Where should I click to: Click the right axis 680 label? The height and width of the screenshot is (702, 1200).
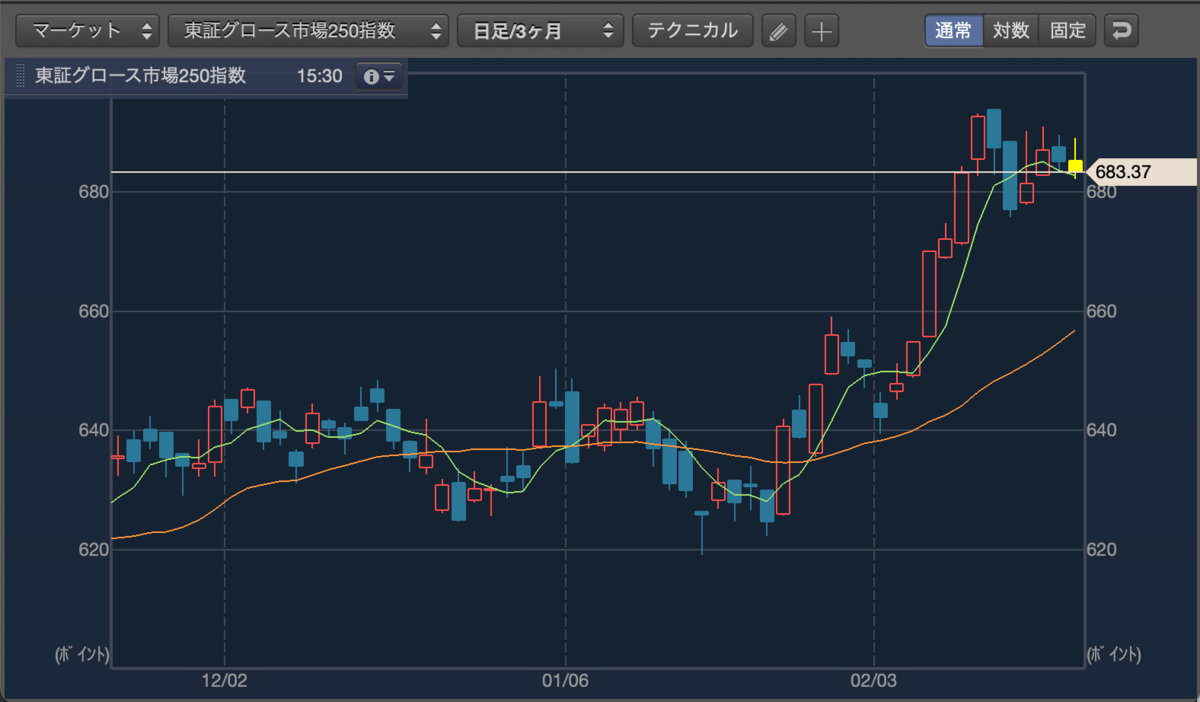click(1101, 192)
